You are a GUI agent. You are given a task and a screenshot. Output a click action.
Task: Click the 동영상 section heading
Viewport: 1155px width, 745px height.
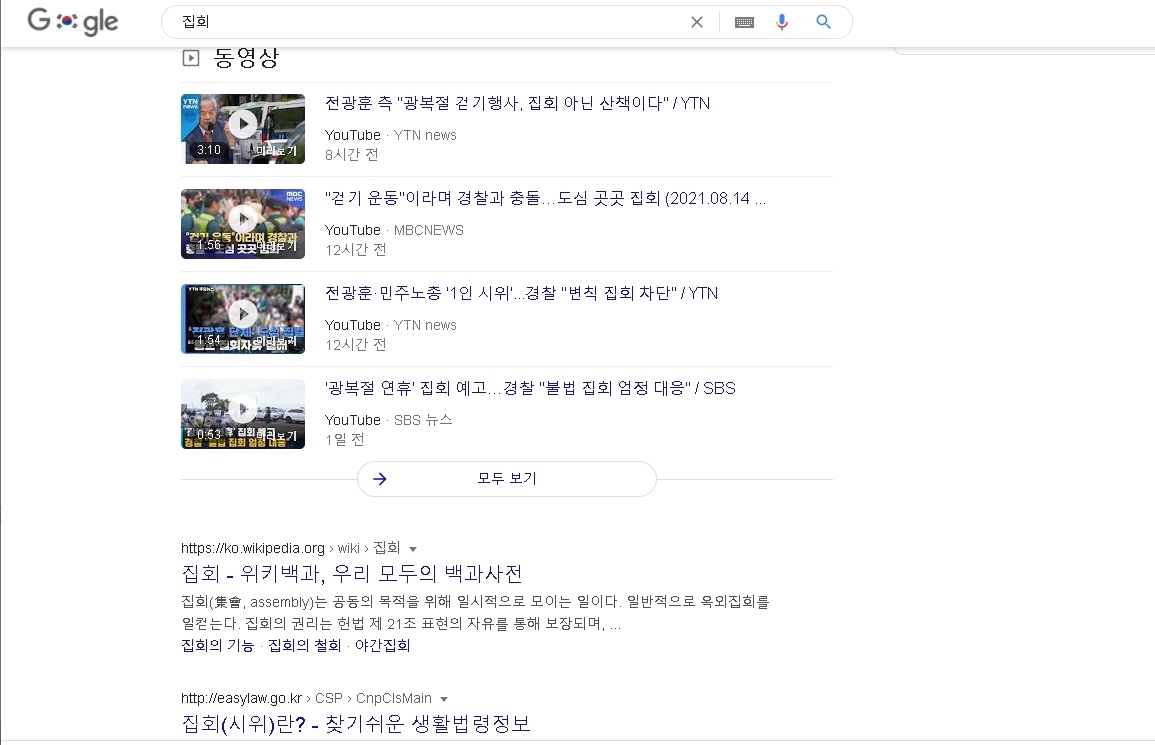(246, 57)
